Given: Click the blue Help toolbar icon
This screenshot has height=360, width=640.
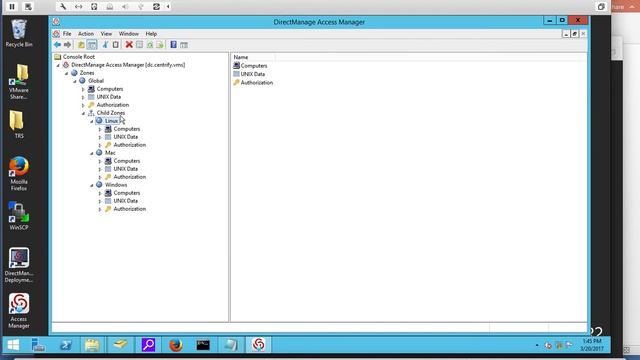Looking at the screenshot, I should 173,45.
